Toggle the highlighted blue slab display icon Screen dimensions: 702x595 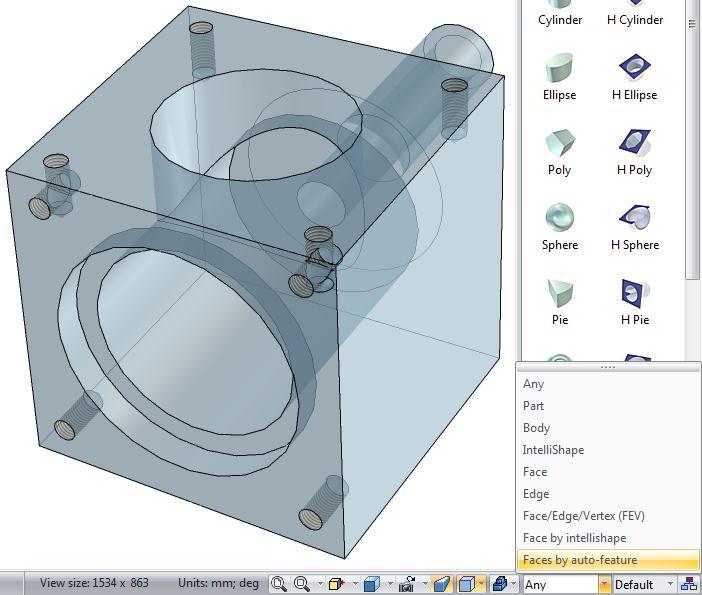(441, 584)
